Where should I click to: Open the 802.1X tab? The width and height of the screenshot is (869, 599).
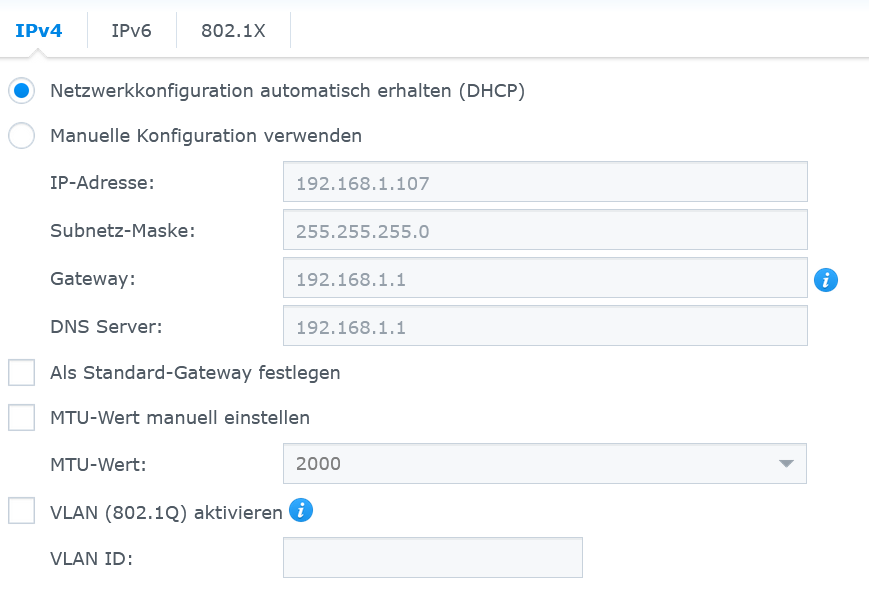233,30
